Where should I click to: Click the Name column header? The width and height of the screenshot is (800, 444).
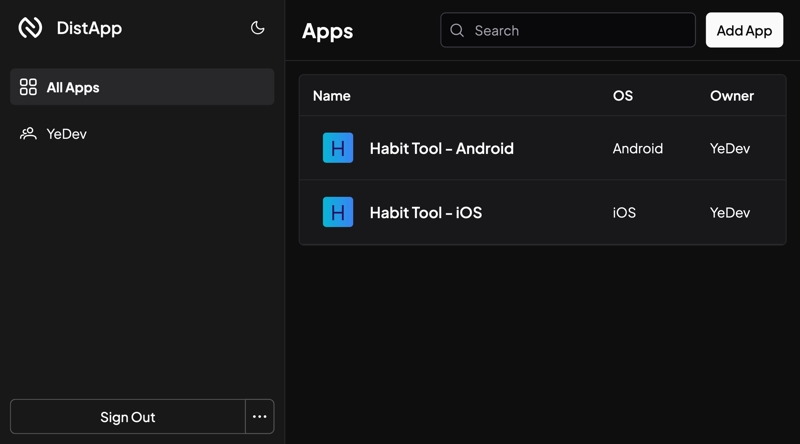tap(332, 96)
